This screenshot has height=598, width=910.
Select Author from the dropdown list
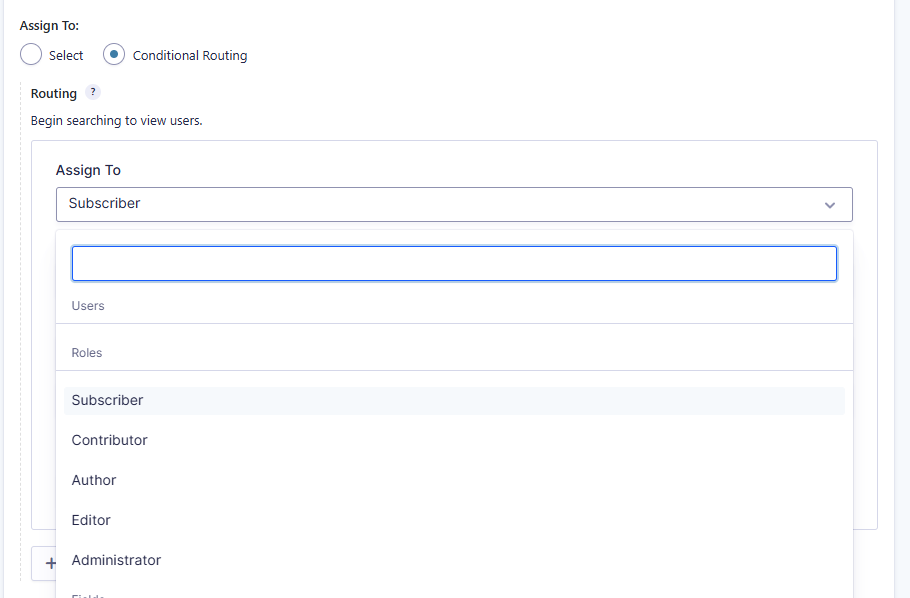[94, 480]
